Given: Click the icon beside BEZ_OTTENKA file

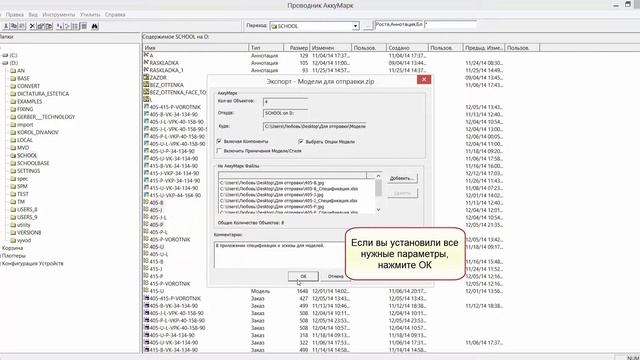Looking at the screenshot, I should pos(146,84).
